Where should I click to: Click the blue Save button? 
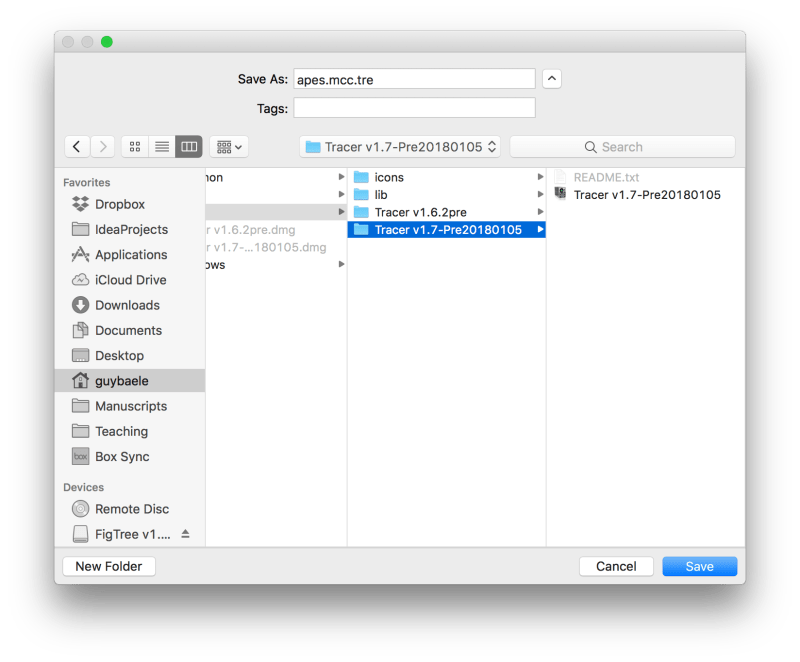[699, 566]
